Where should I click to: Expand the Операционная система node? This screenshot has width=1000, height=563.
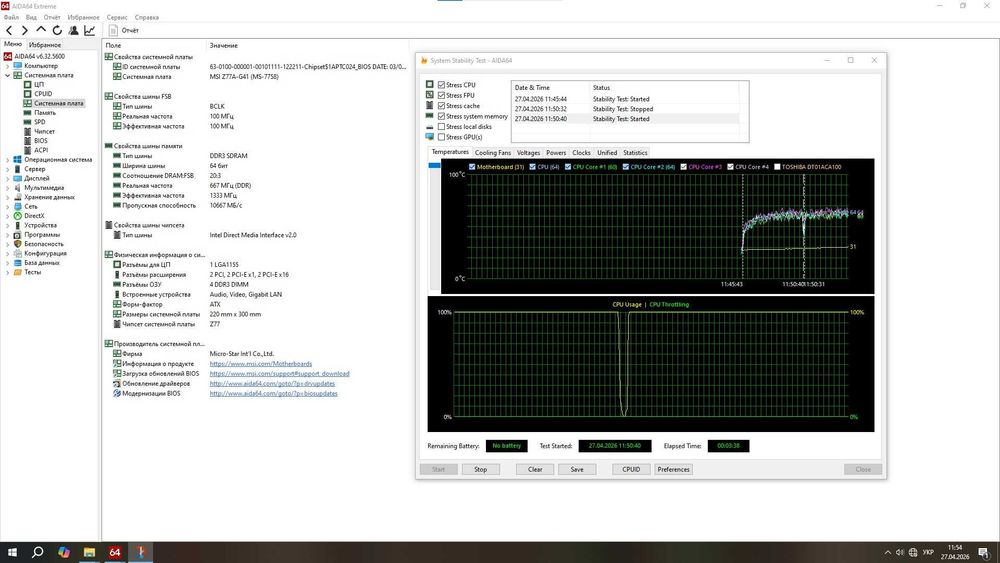(x=8, y=159)
